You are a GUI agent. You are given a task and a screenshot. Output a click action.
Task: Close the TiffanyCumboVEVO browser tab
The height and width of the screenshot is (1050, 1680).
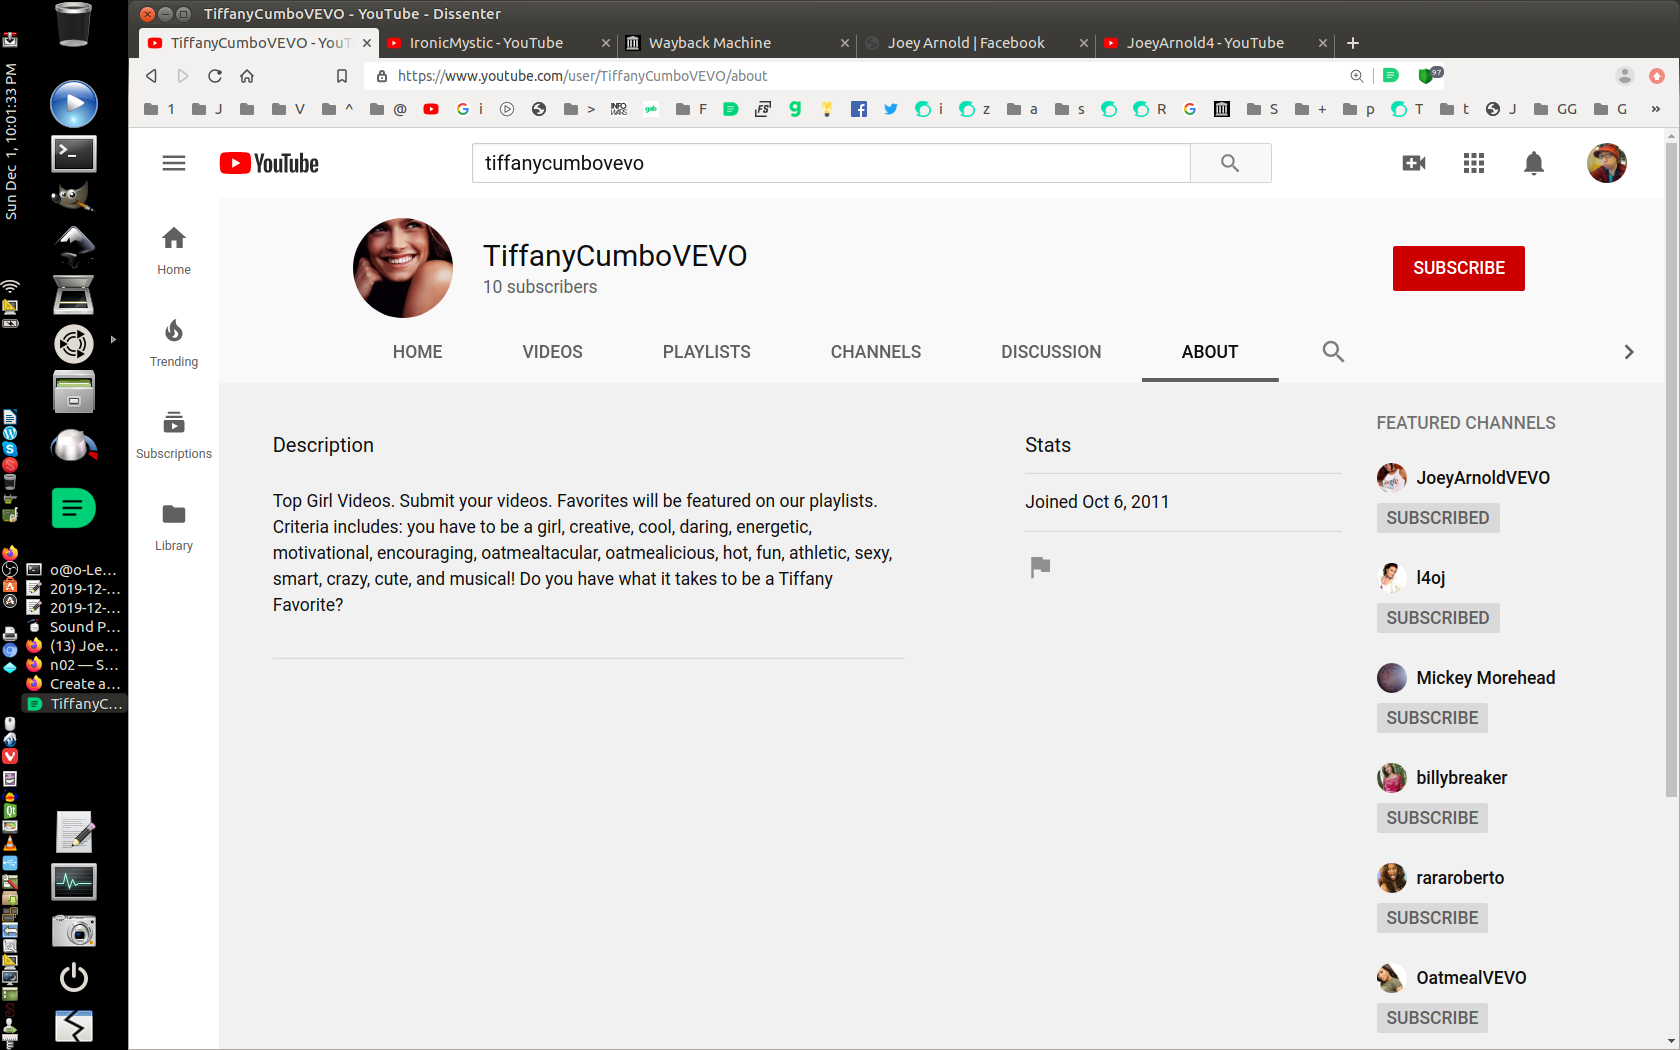(x=367, y=43)
